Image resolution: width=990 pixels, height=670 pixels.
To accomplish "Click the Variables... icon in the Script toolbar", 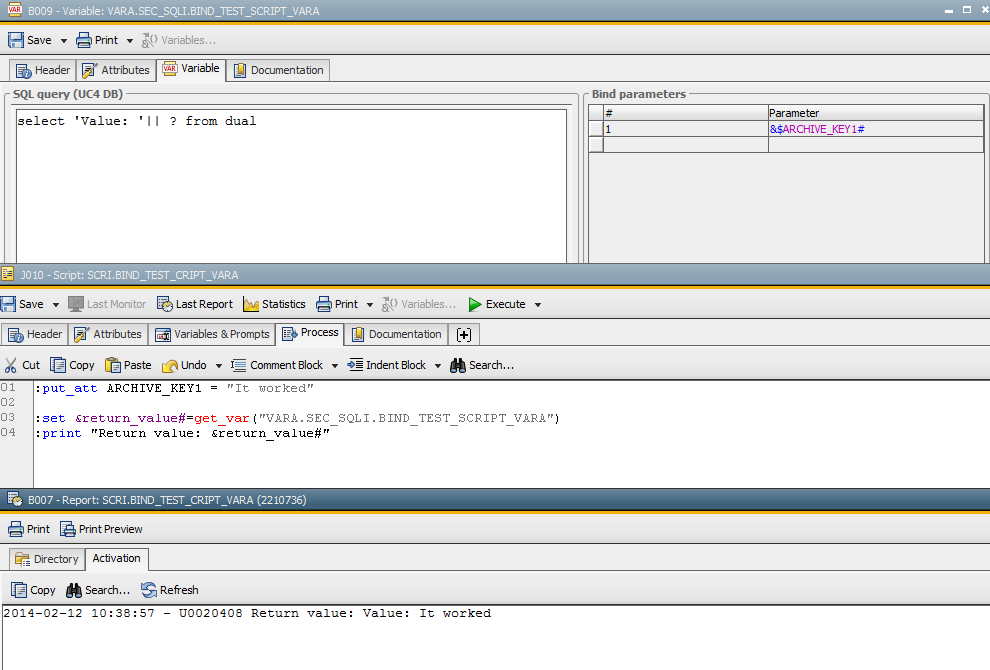I will click(390, 304).
